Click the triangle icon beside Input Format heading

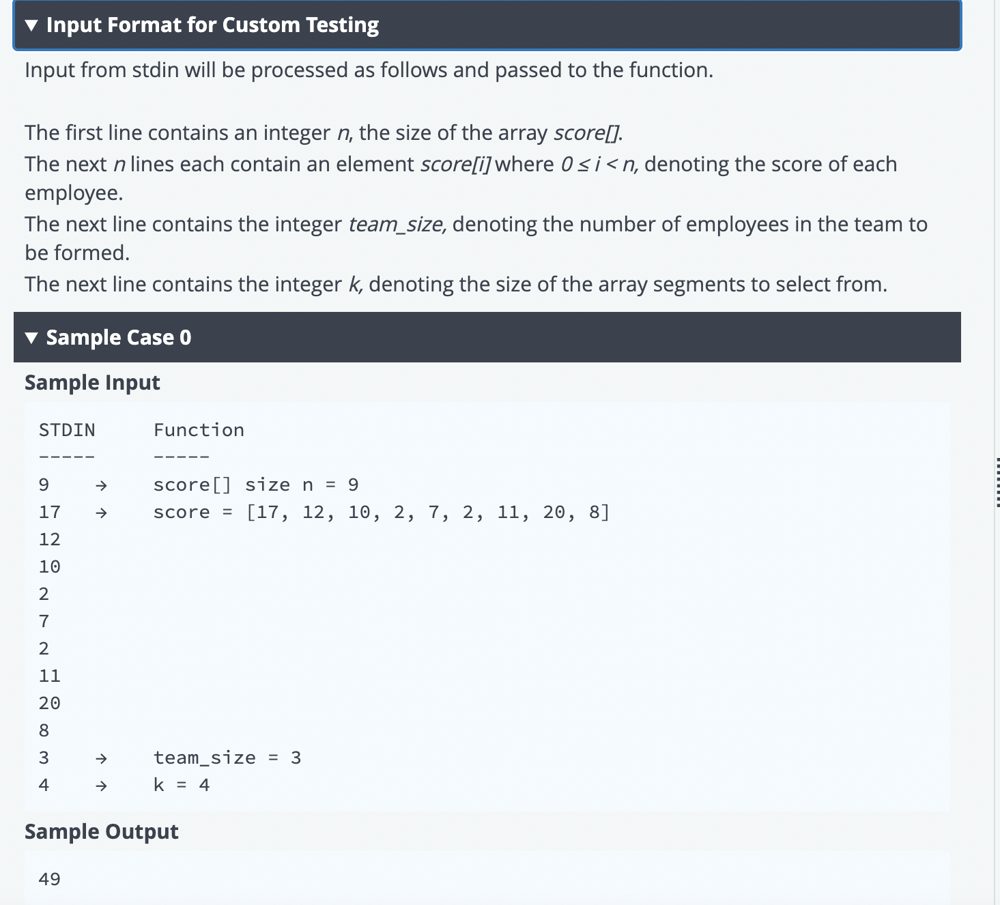pos(31,25)
